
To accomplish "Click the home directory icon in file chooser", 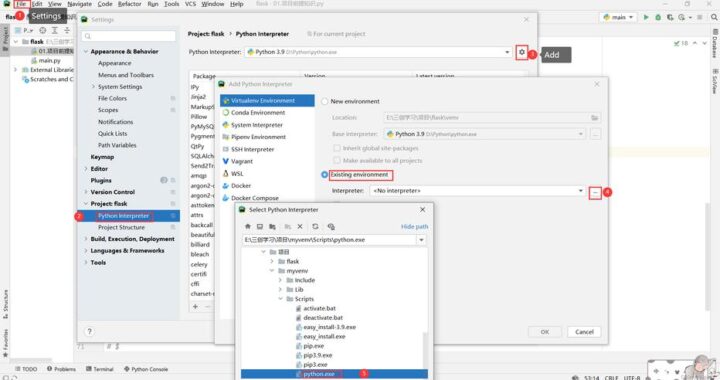I will click(x=248, y=227).
